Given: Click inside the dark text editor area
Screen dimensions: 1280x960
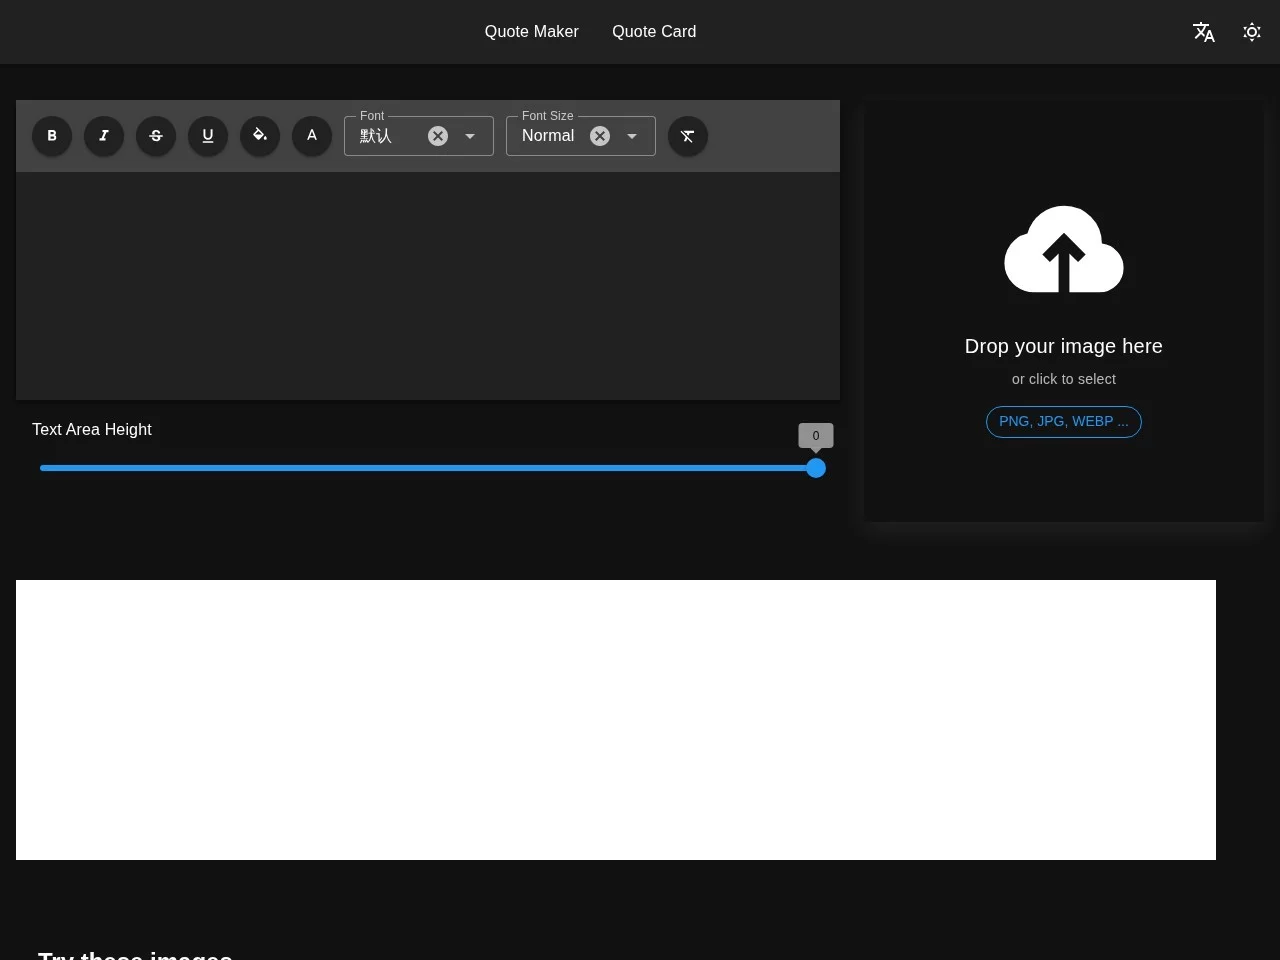Looking at the screenshot, I should pos(428,285).
